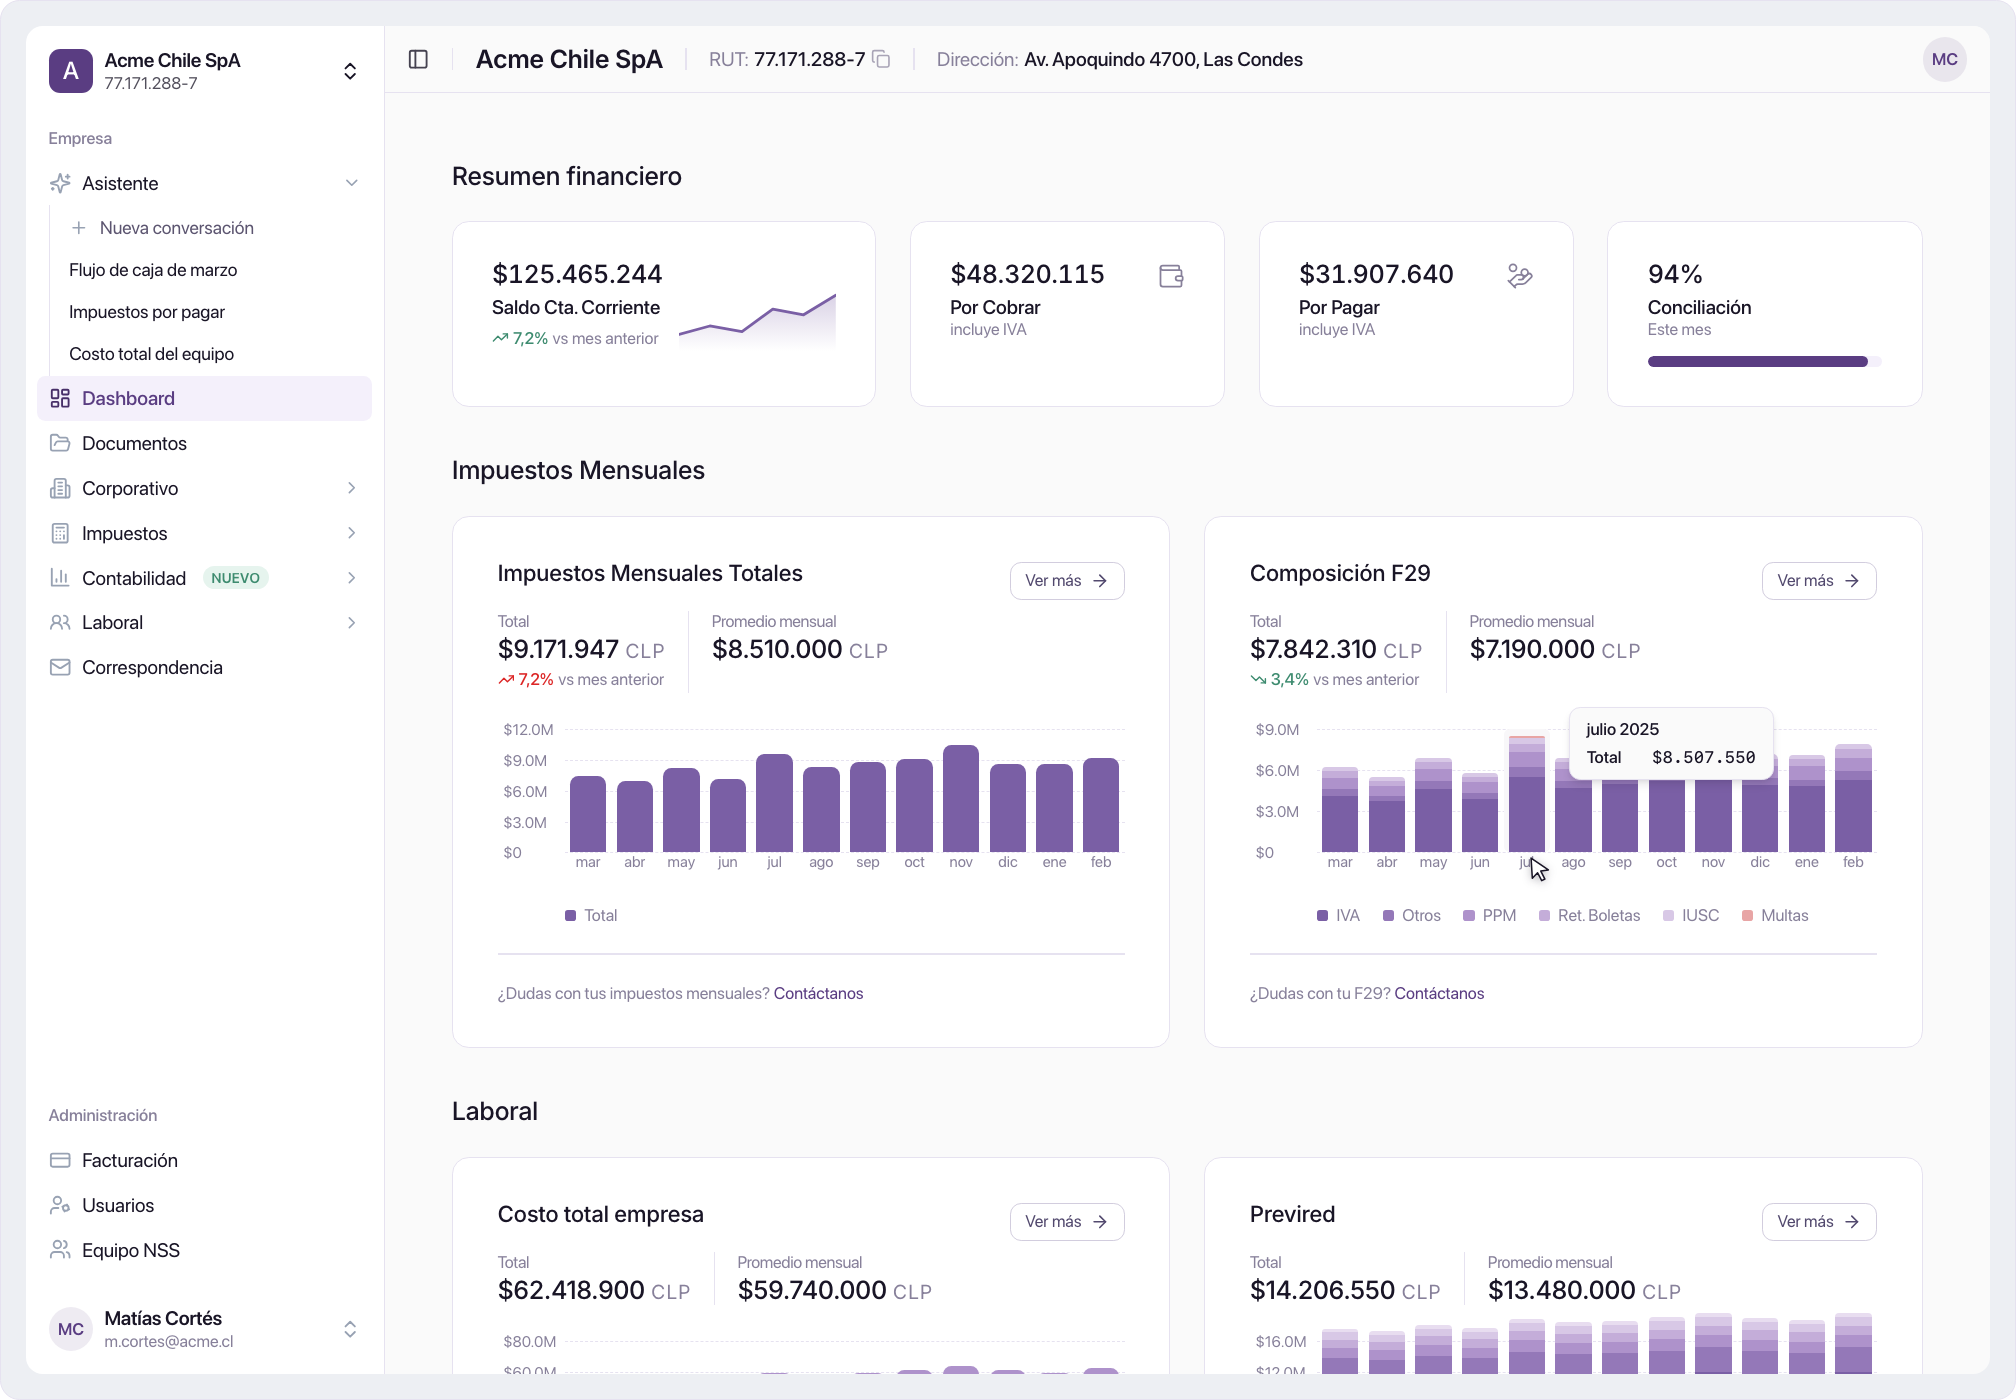Click Ver más on Composición F29
This screenshot has height=1400, width=2016.
tap(1818, 581)
